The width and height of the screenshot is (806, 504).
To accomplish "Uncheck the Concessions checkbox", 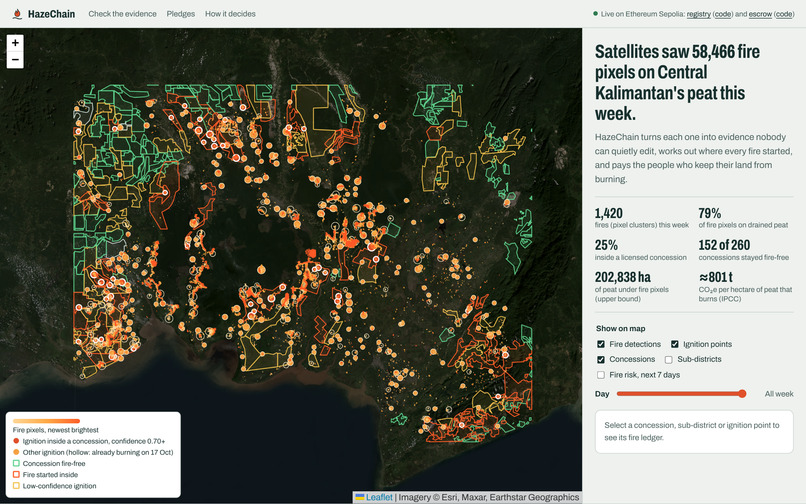I will [x=600, y=359].
